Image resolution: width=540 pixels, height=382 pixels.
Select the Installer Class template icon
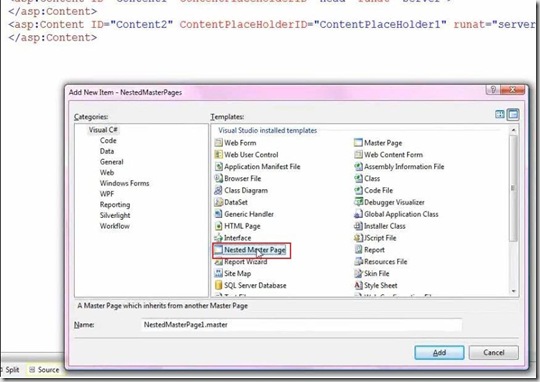(x=358, y=226)
